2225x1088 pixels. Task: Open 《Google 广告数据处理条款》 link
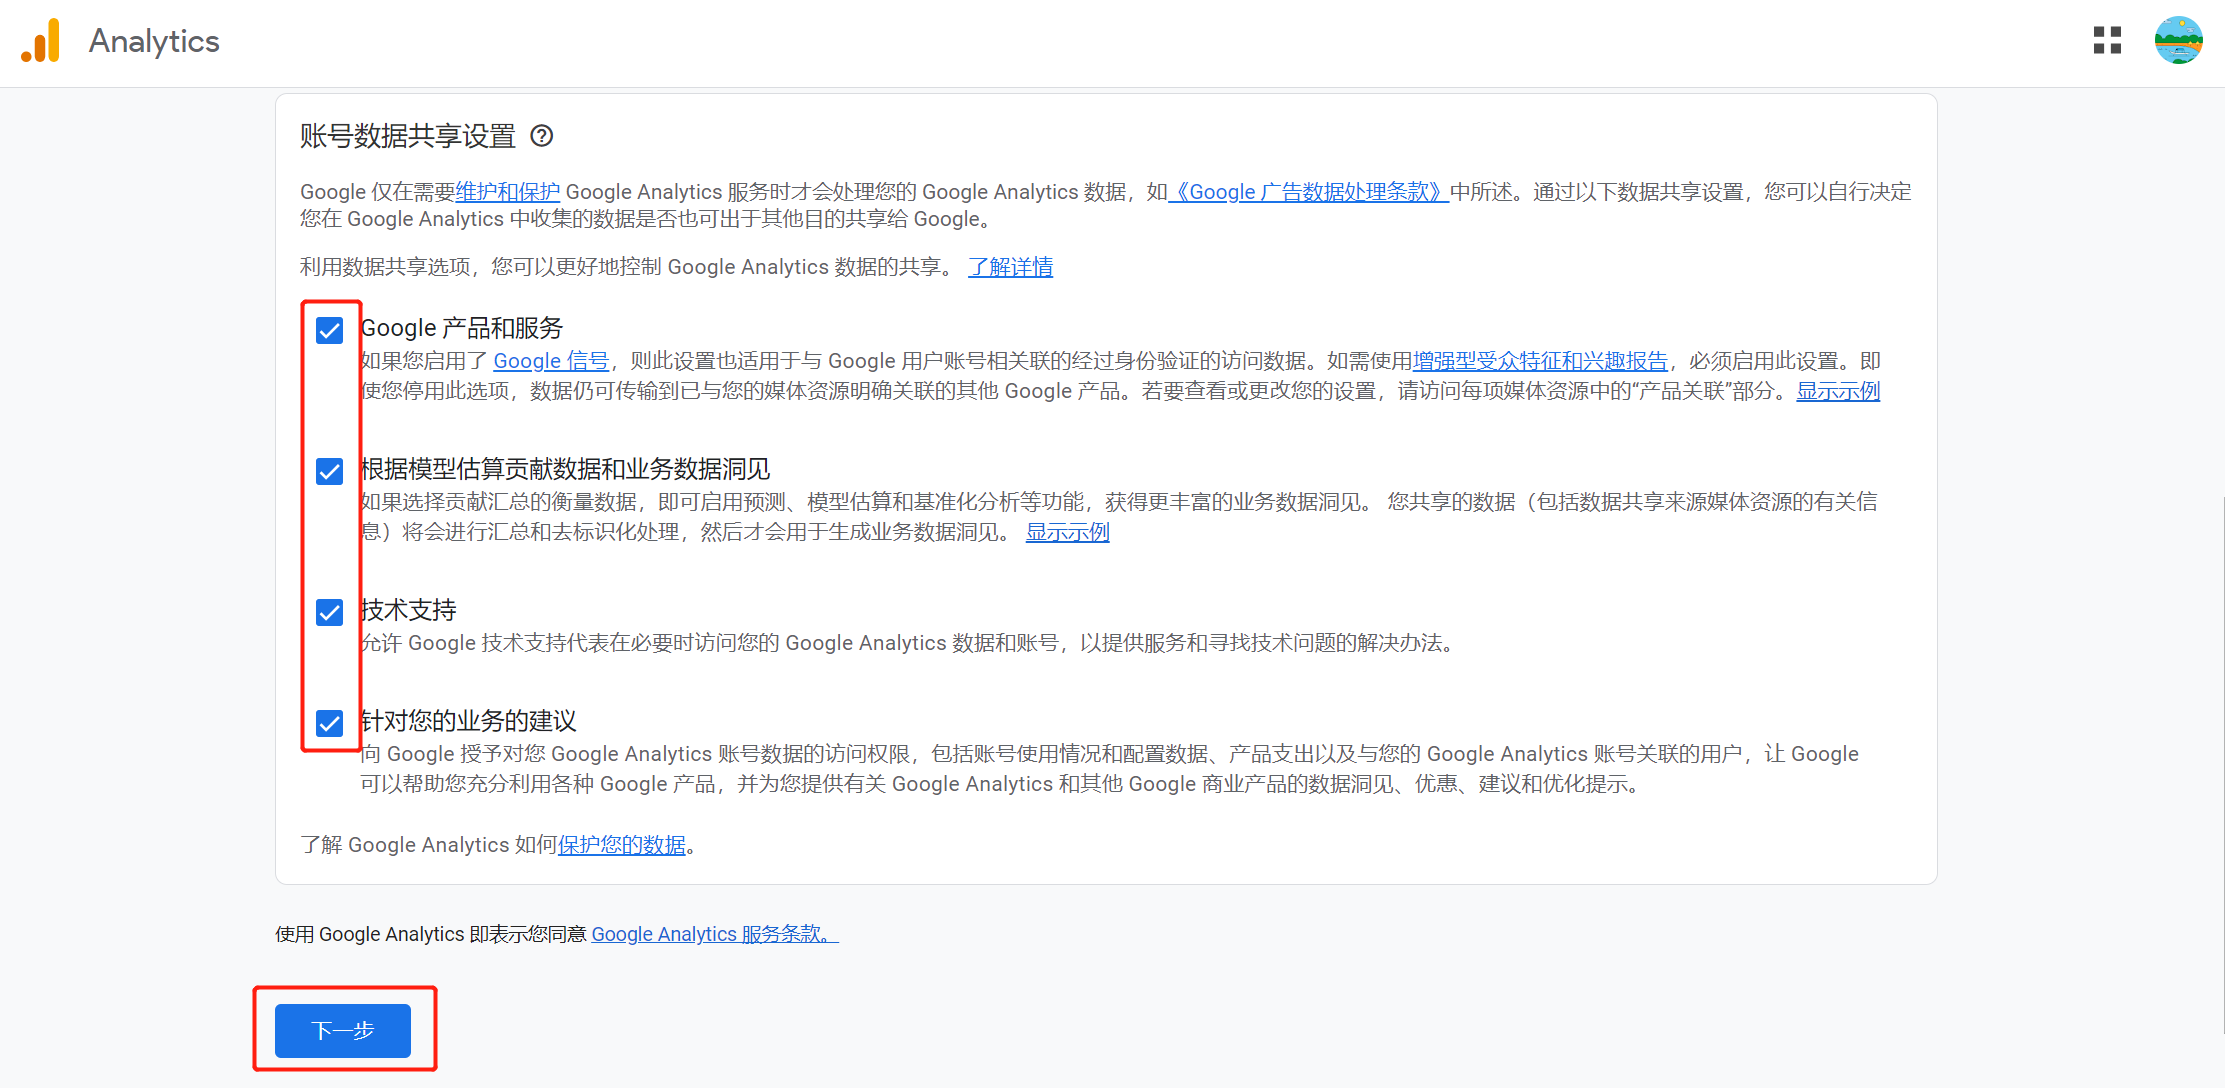point(1308,192)
